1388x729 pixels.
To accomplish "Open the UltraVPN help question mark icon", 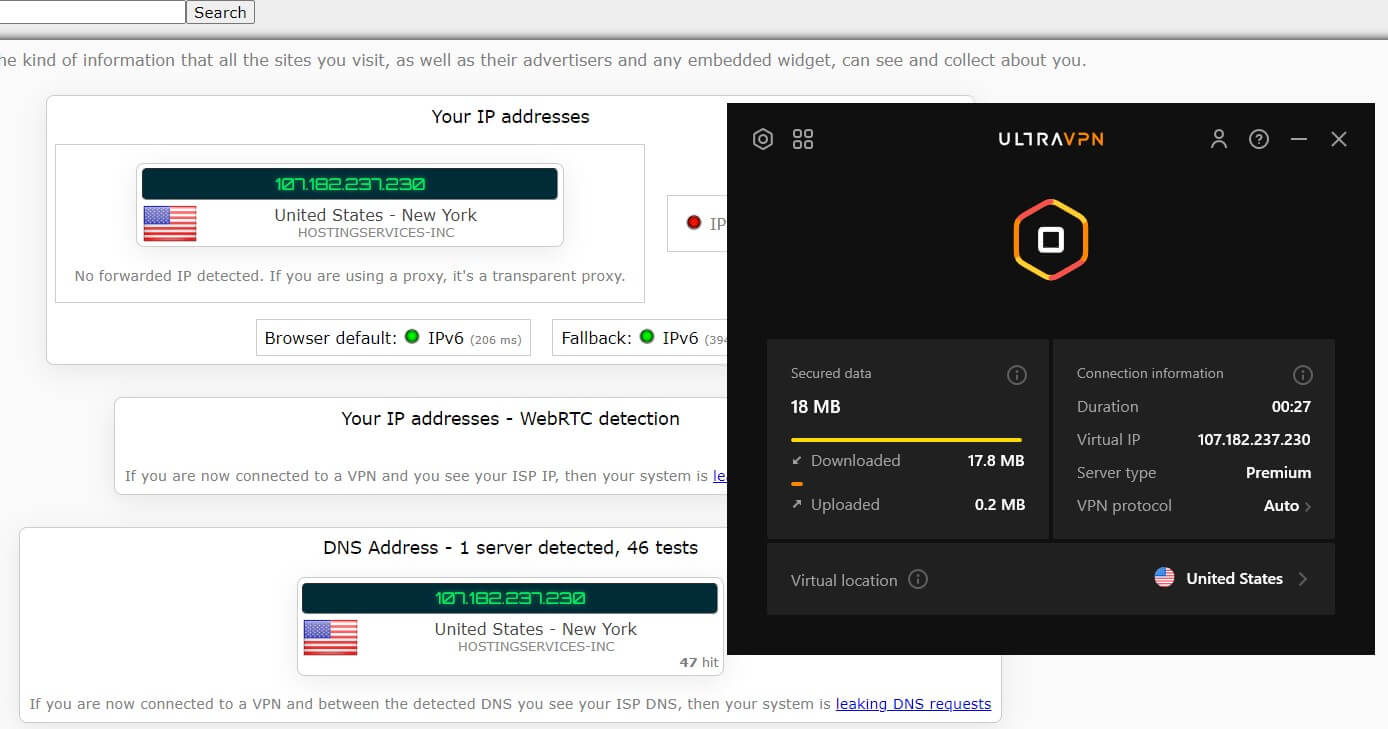I will pyautogui.click(x=1259, y=139).
